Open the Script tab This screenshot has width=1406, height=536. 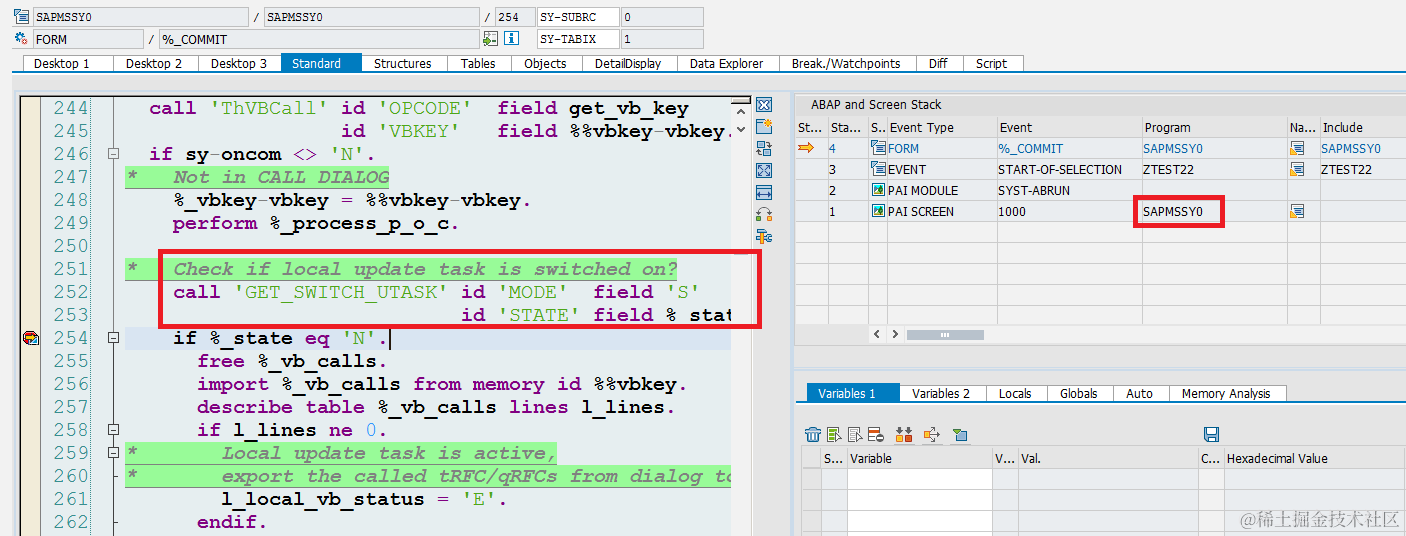[x=991, y=63]
